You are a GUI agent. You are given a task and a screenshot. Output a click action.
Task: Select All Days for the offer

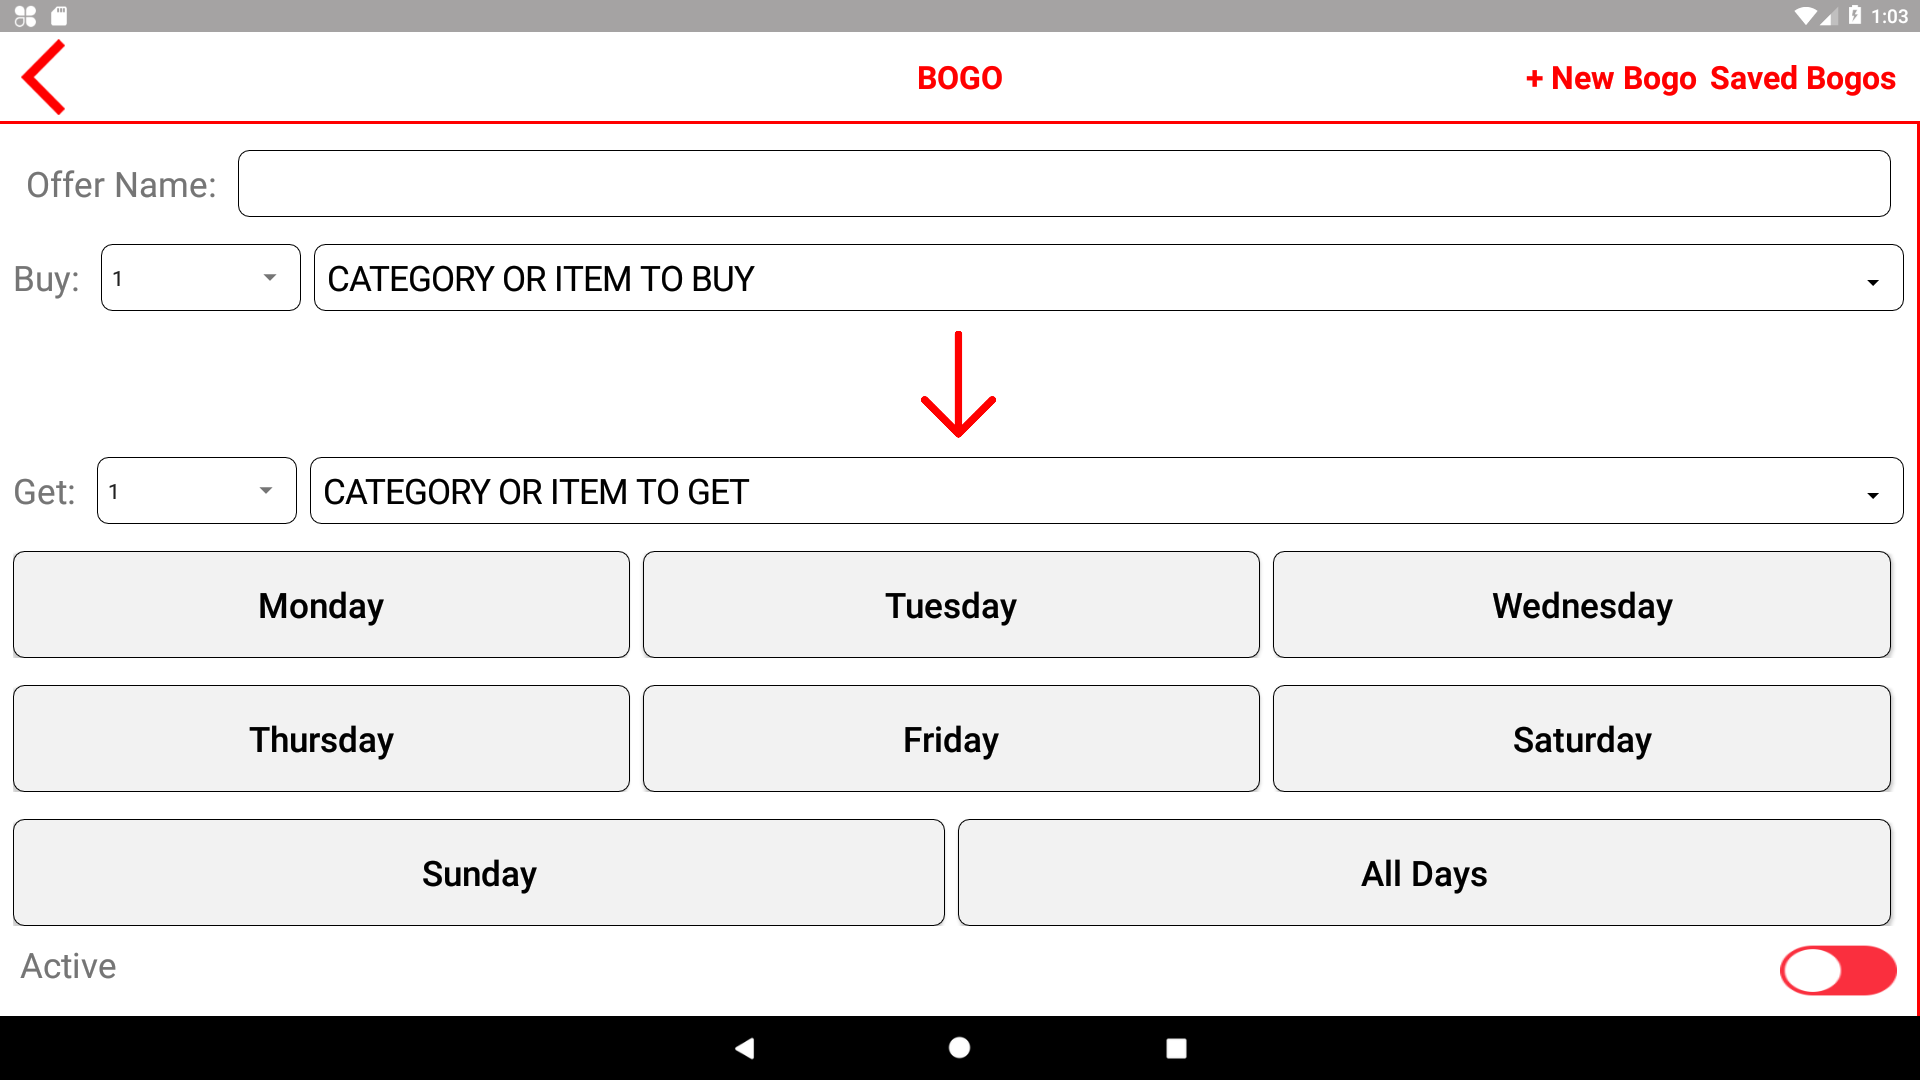pyautogui.click(x=1424, y=873)
